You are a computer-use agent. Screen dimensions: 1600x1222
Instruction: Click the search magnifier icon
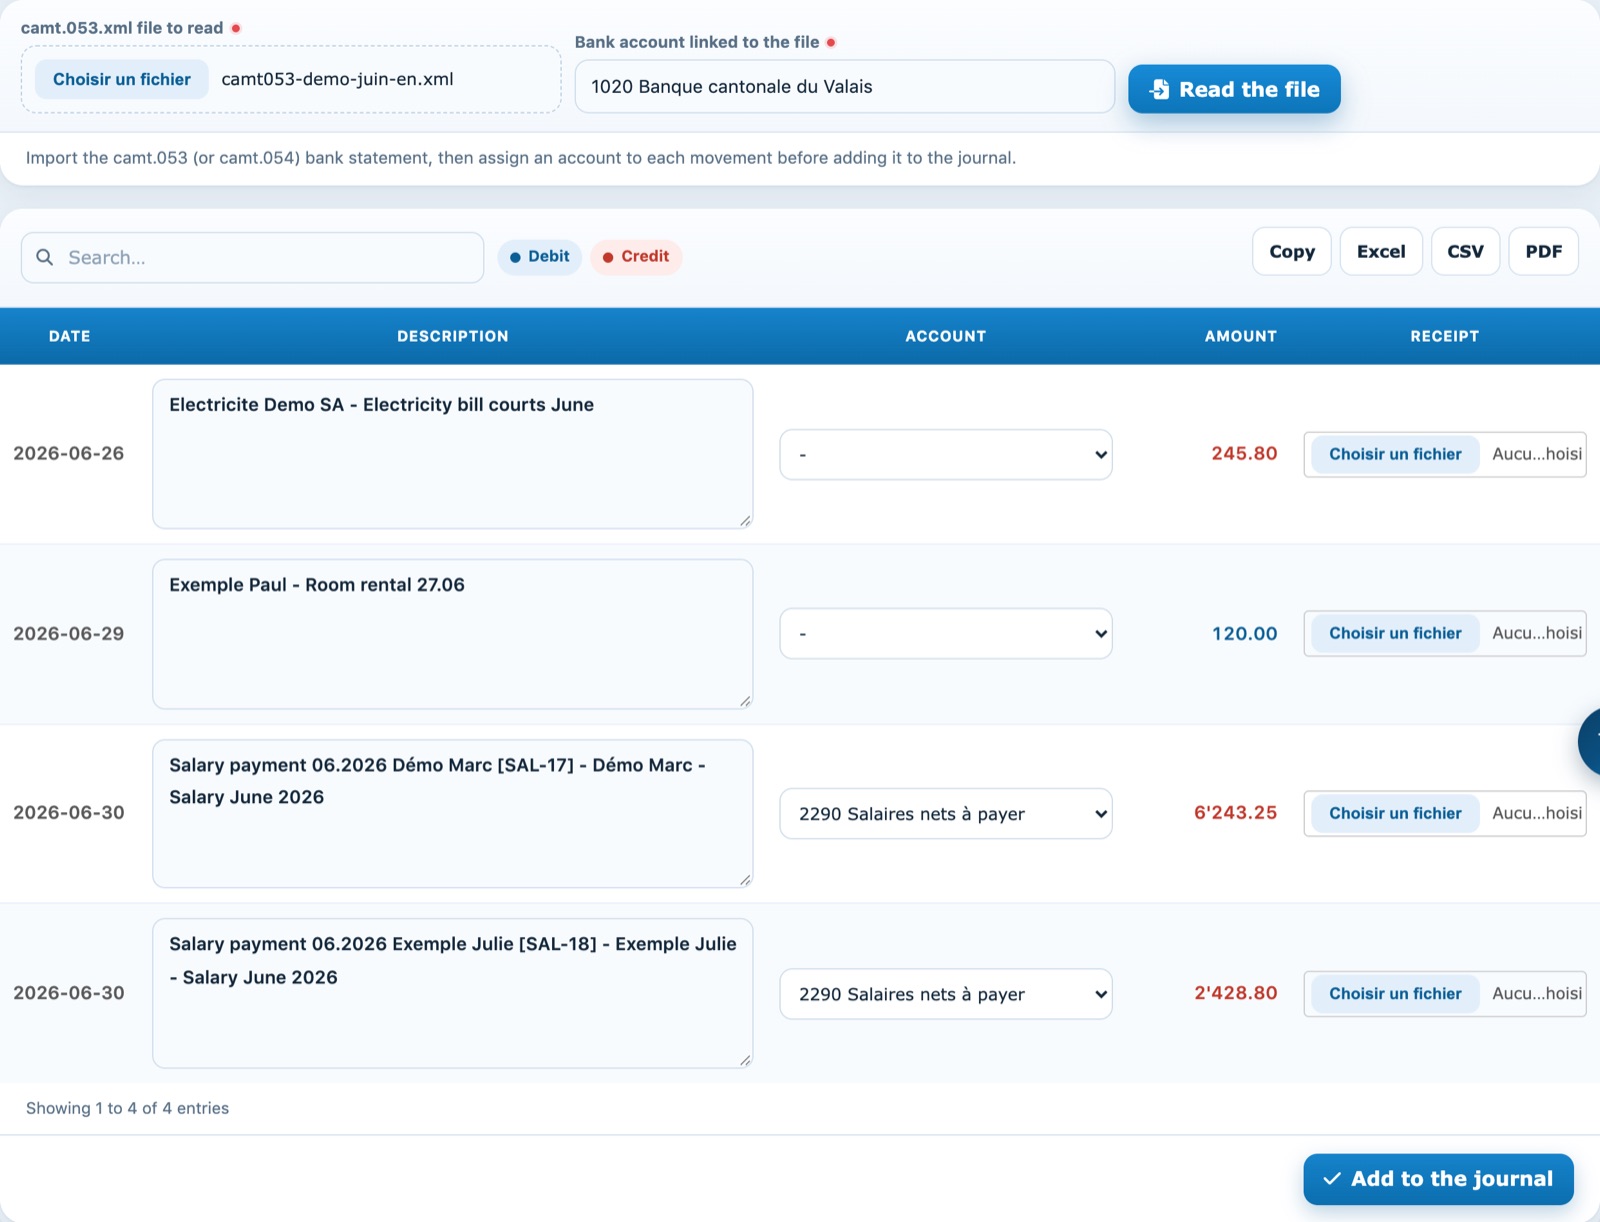44,257
